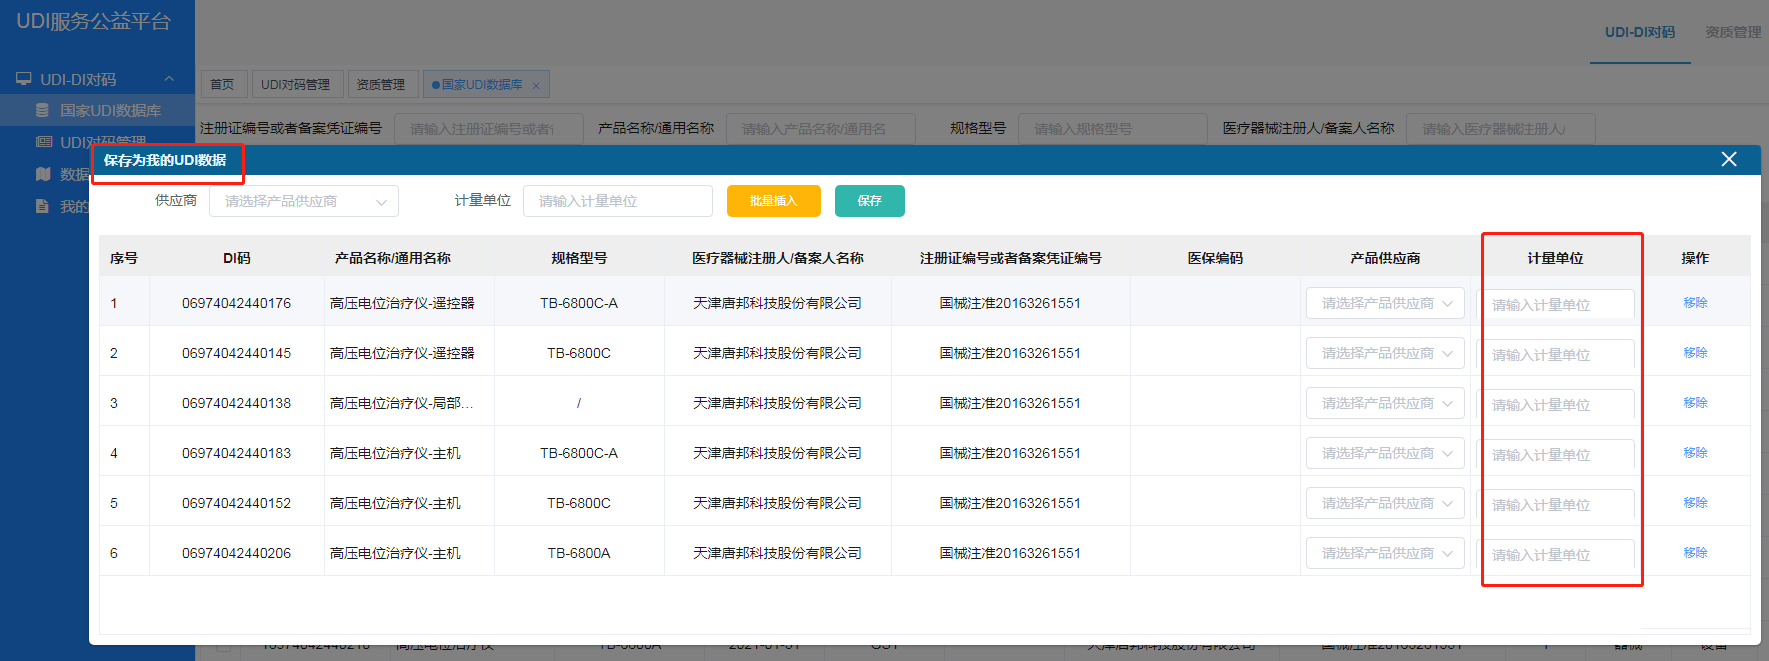Open the 供应商 dropdown at top of dialog

pos(303,201)
